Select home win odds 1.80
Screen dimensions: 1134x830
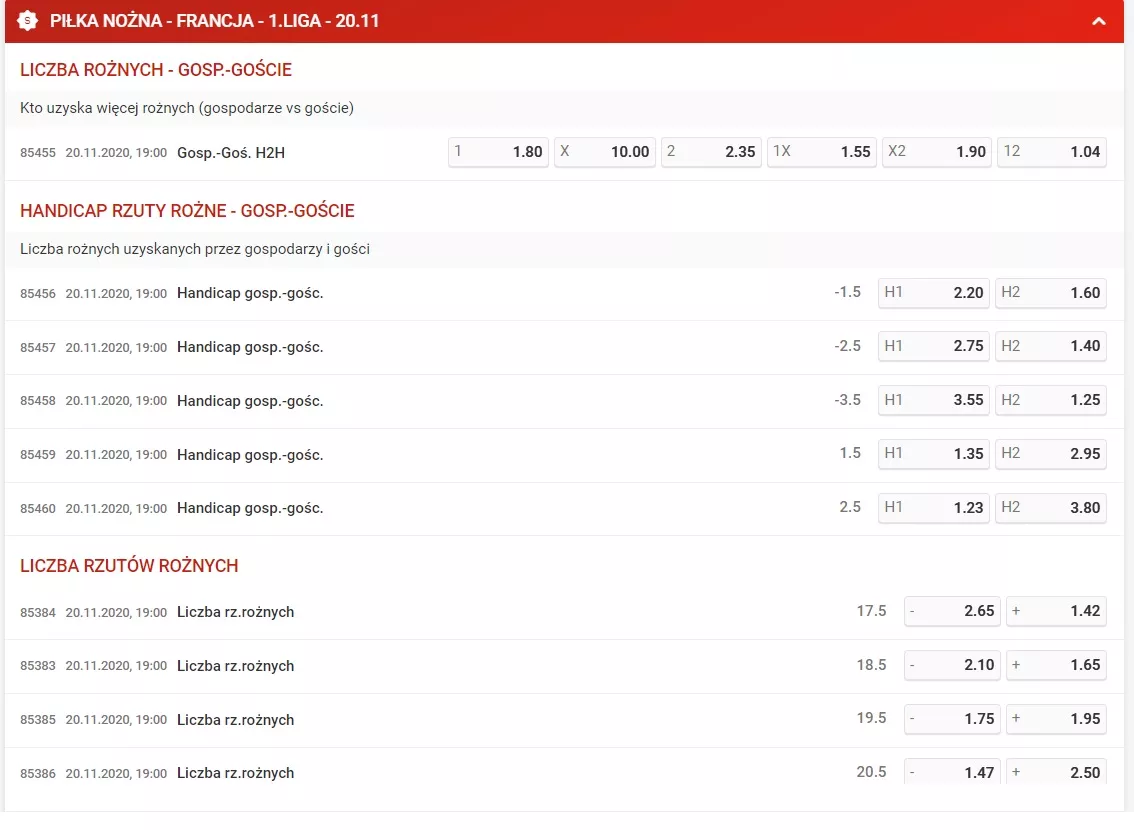point(498,152)
